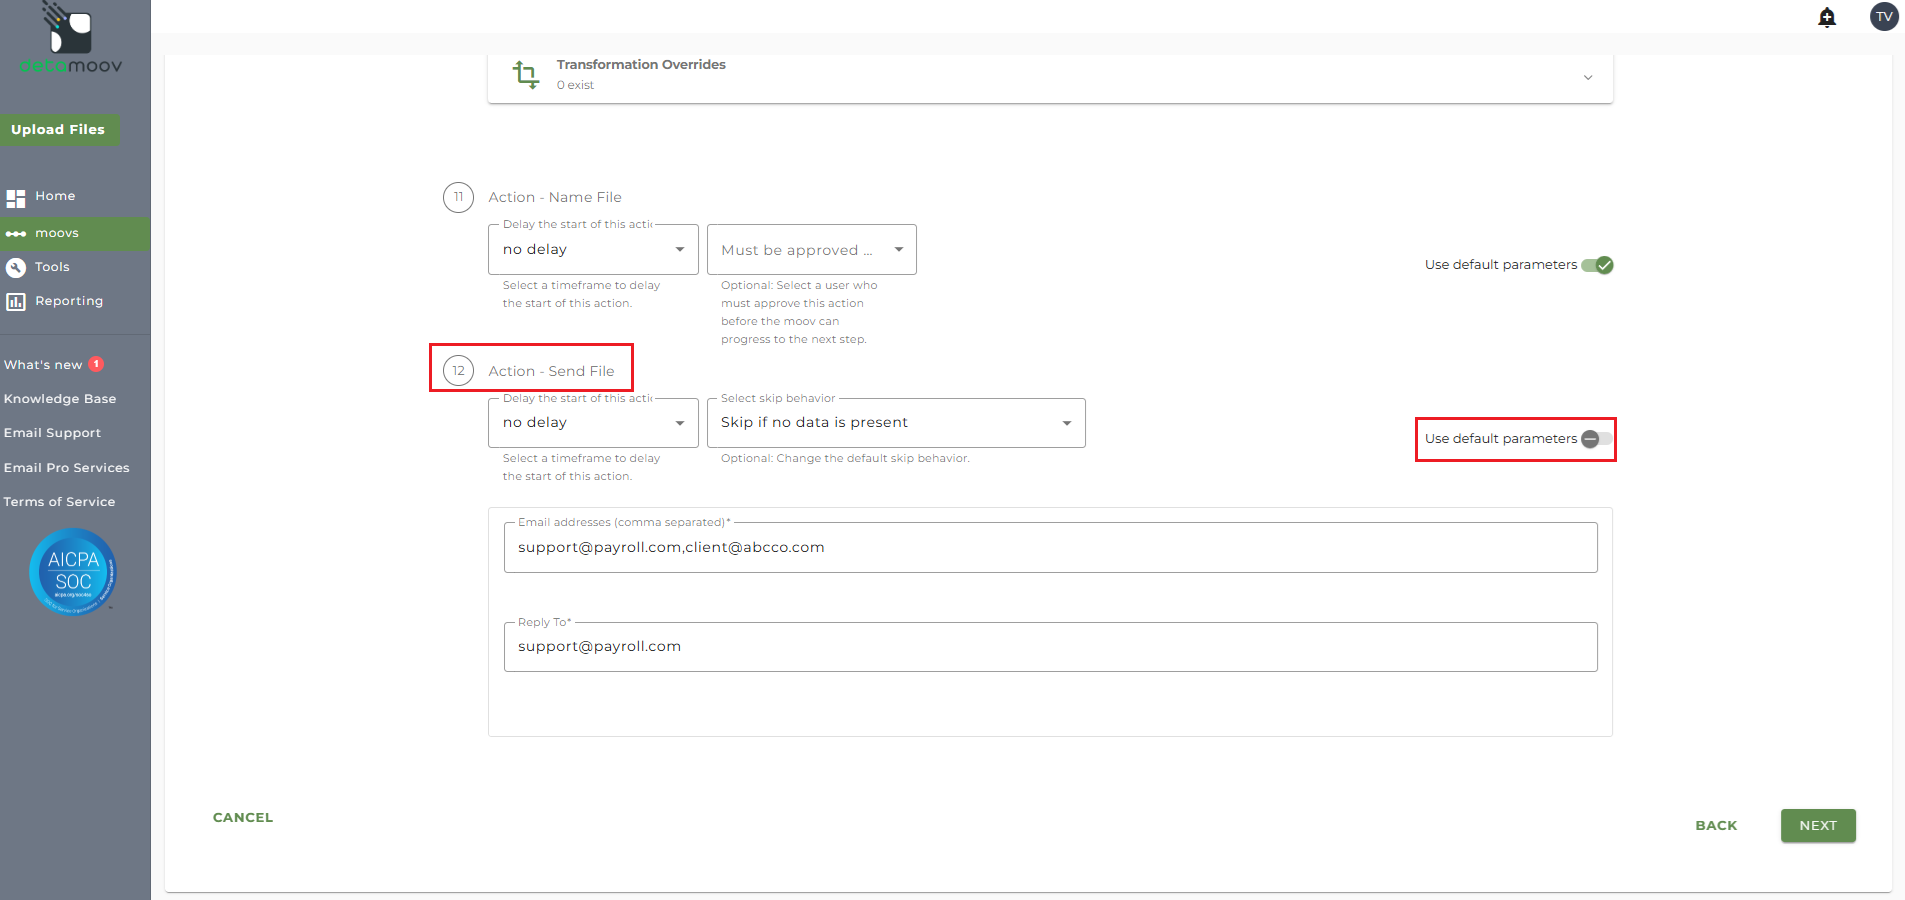Enable default parameters for Send File action
The image size is (1905, 900).
1596,439
